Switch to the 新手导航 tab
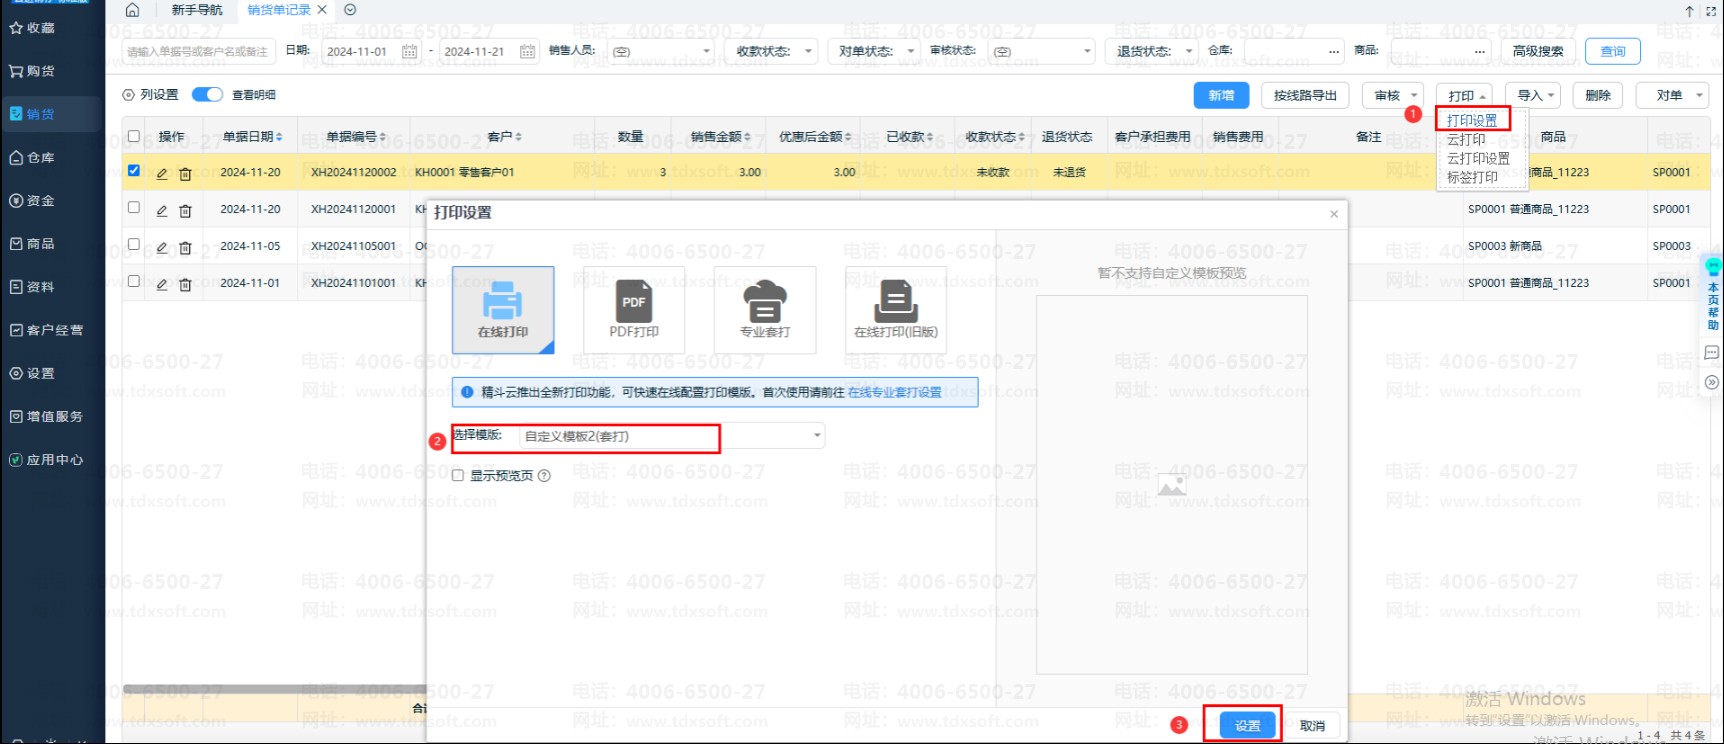This screenshot has height=744, width=1724. [197, 10]
